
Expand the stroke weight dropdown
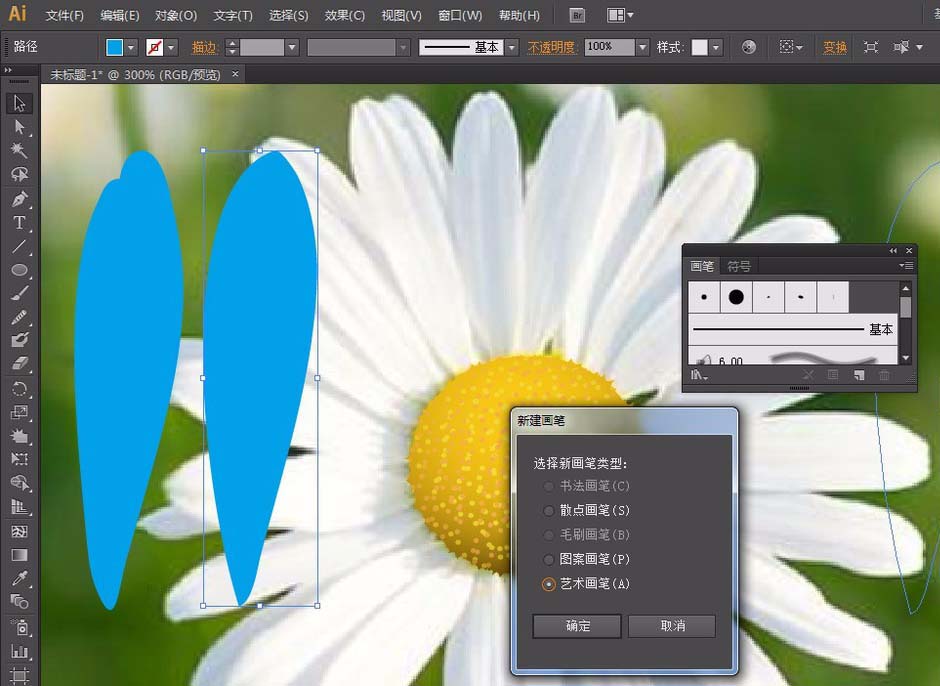click(292, 47)
